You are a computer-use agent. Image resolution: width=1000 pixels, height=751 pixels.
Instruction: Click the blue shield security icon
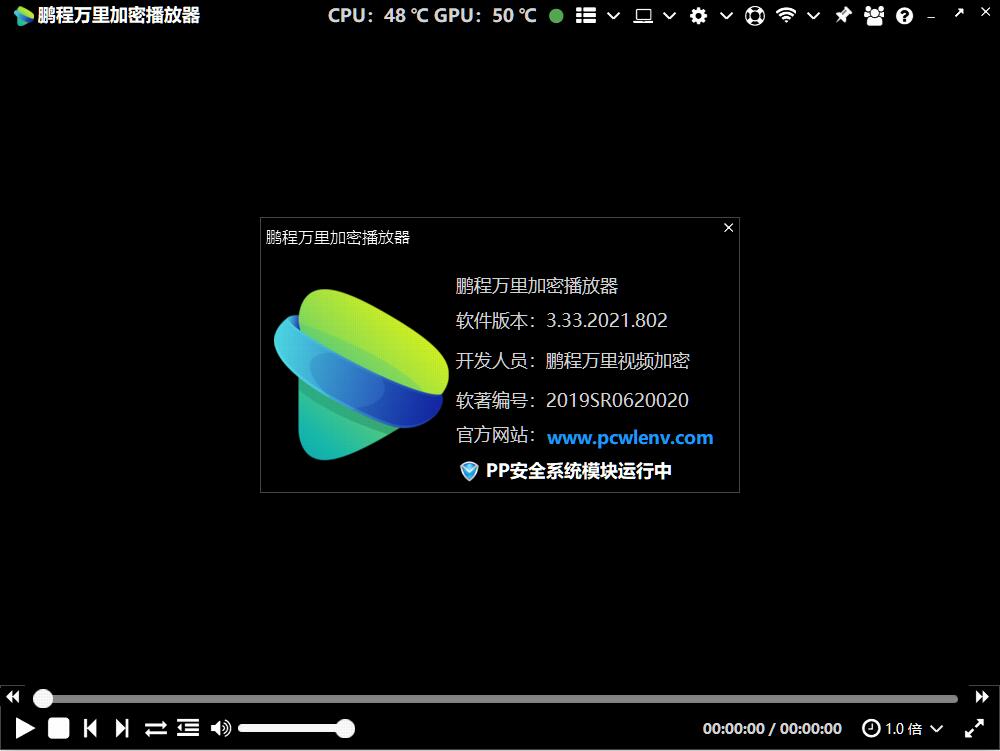point(469,471)
